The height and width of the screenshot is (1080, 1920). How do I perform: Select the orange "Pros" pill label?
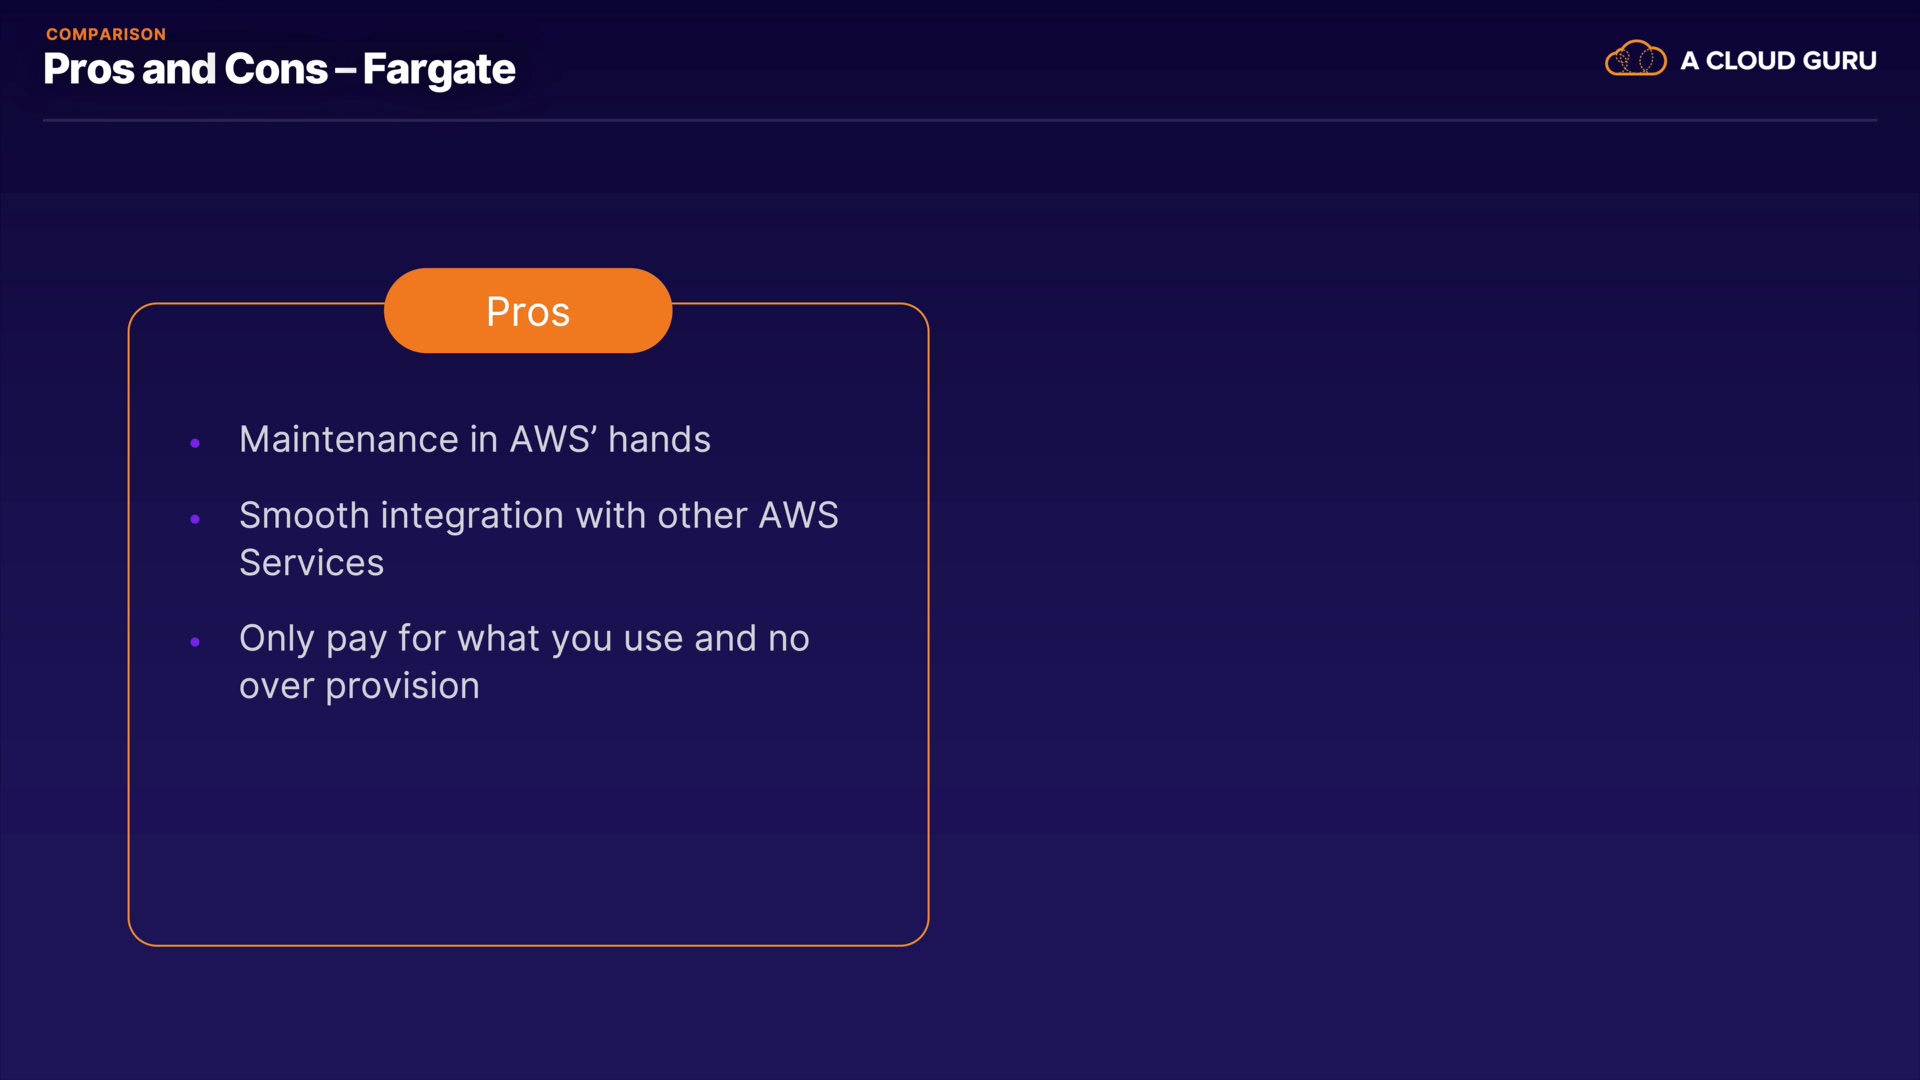(528, 311)
